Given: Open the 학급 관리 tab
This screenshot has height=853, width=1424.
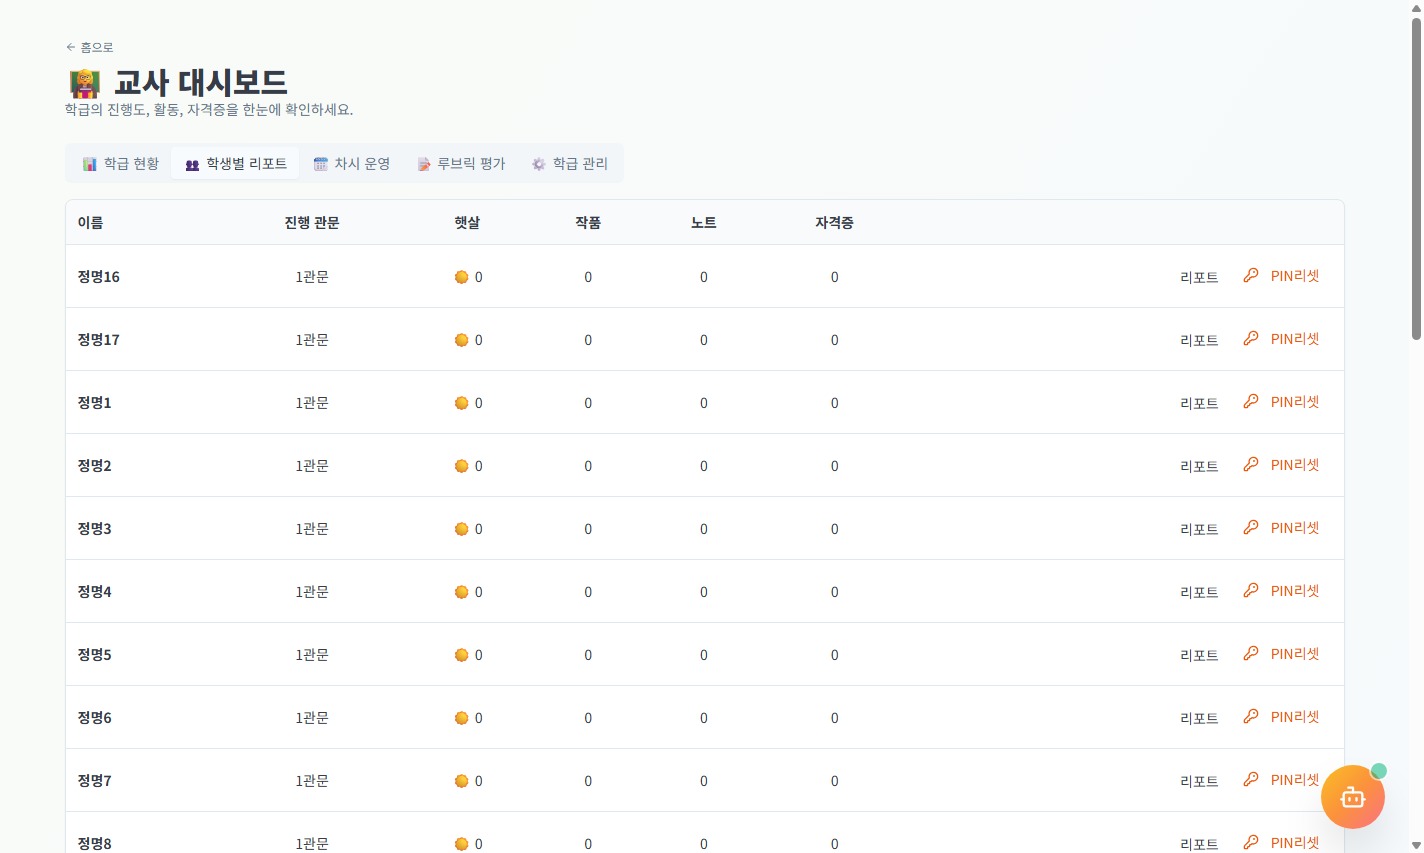Looking at the screenshot, I should coord(569,163).
